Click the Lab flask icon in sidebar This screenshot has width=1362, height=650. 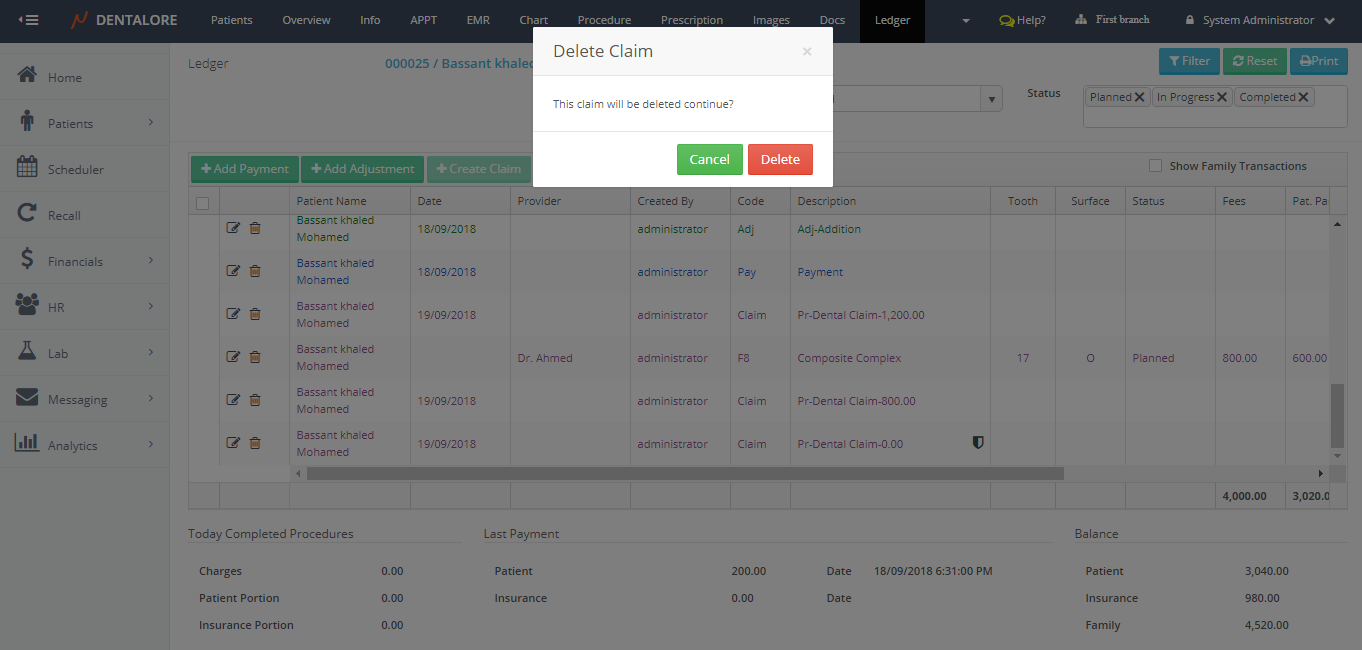(27, 352)
